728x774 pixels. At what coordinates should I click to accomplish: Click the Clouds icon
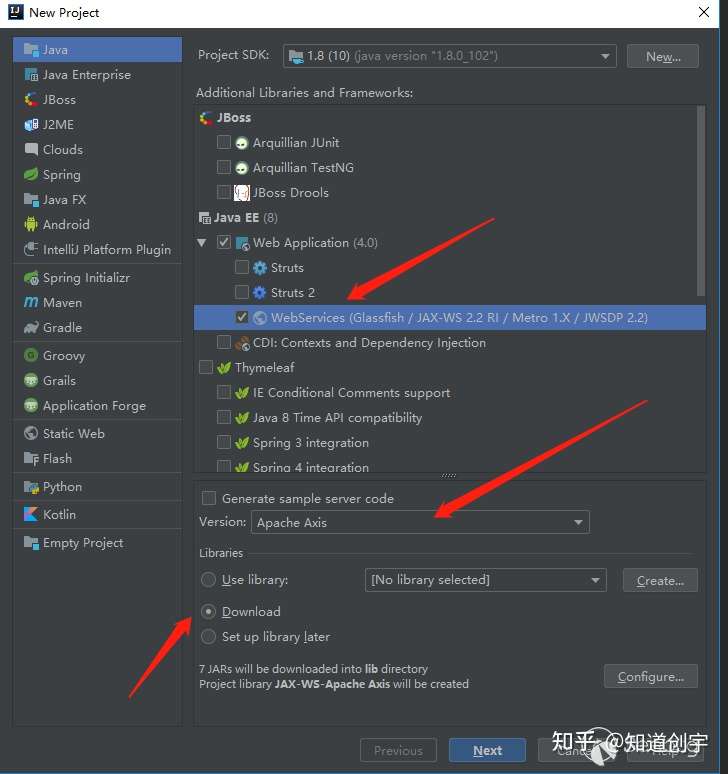(x=31, y=149)
